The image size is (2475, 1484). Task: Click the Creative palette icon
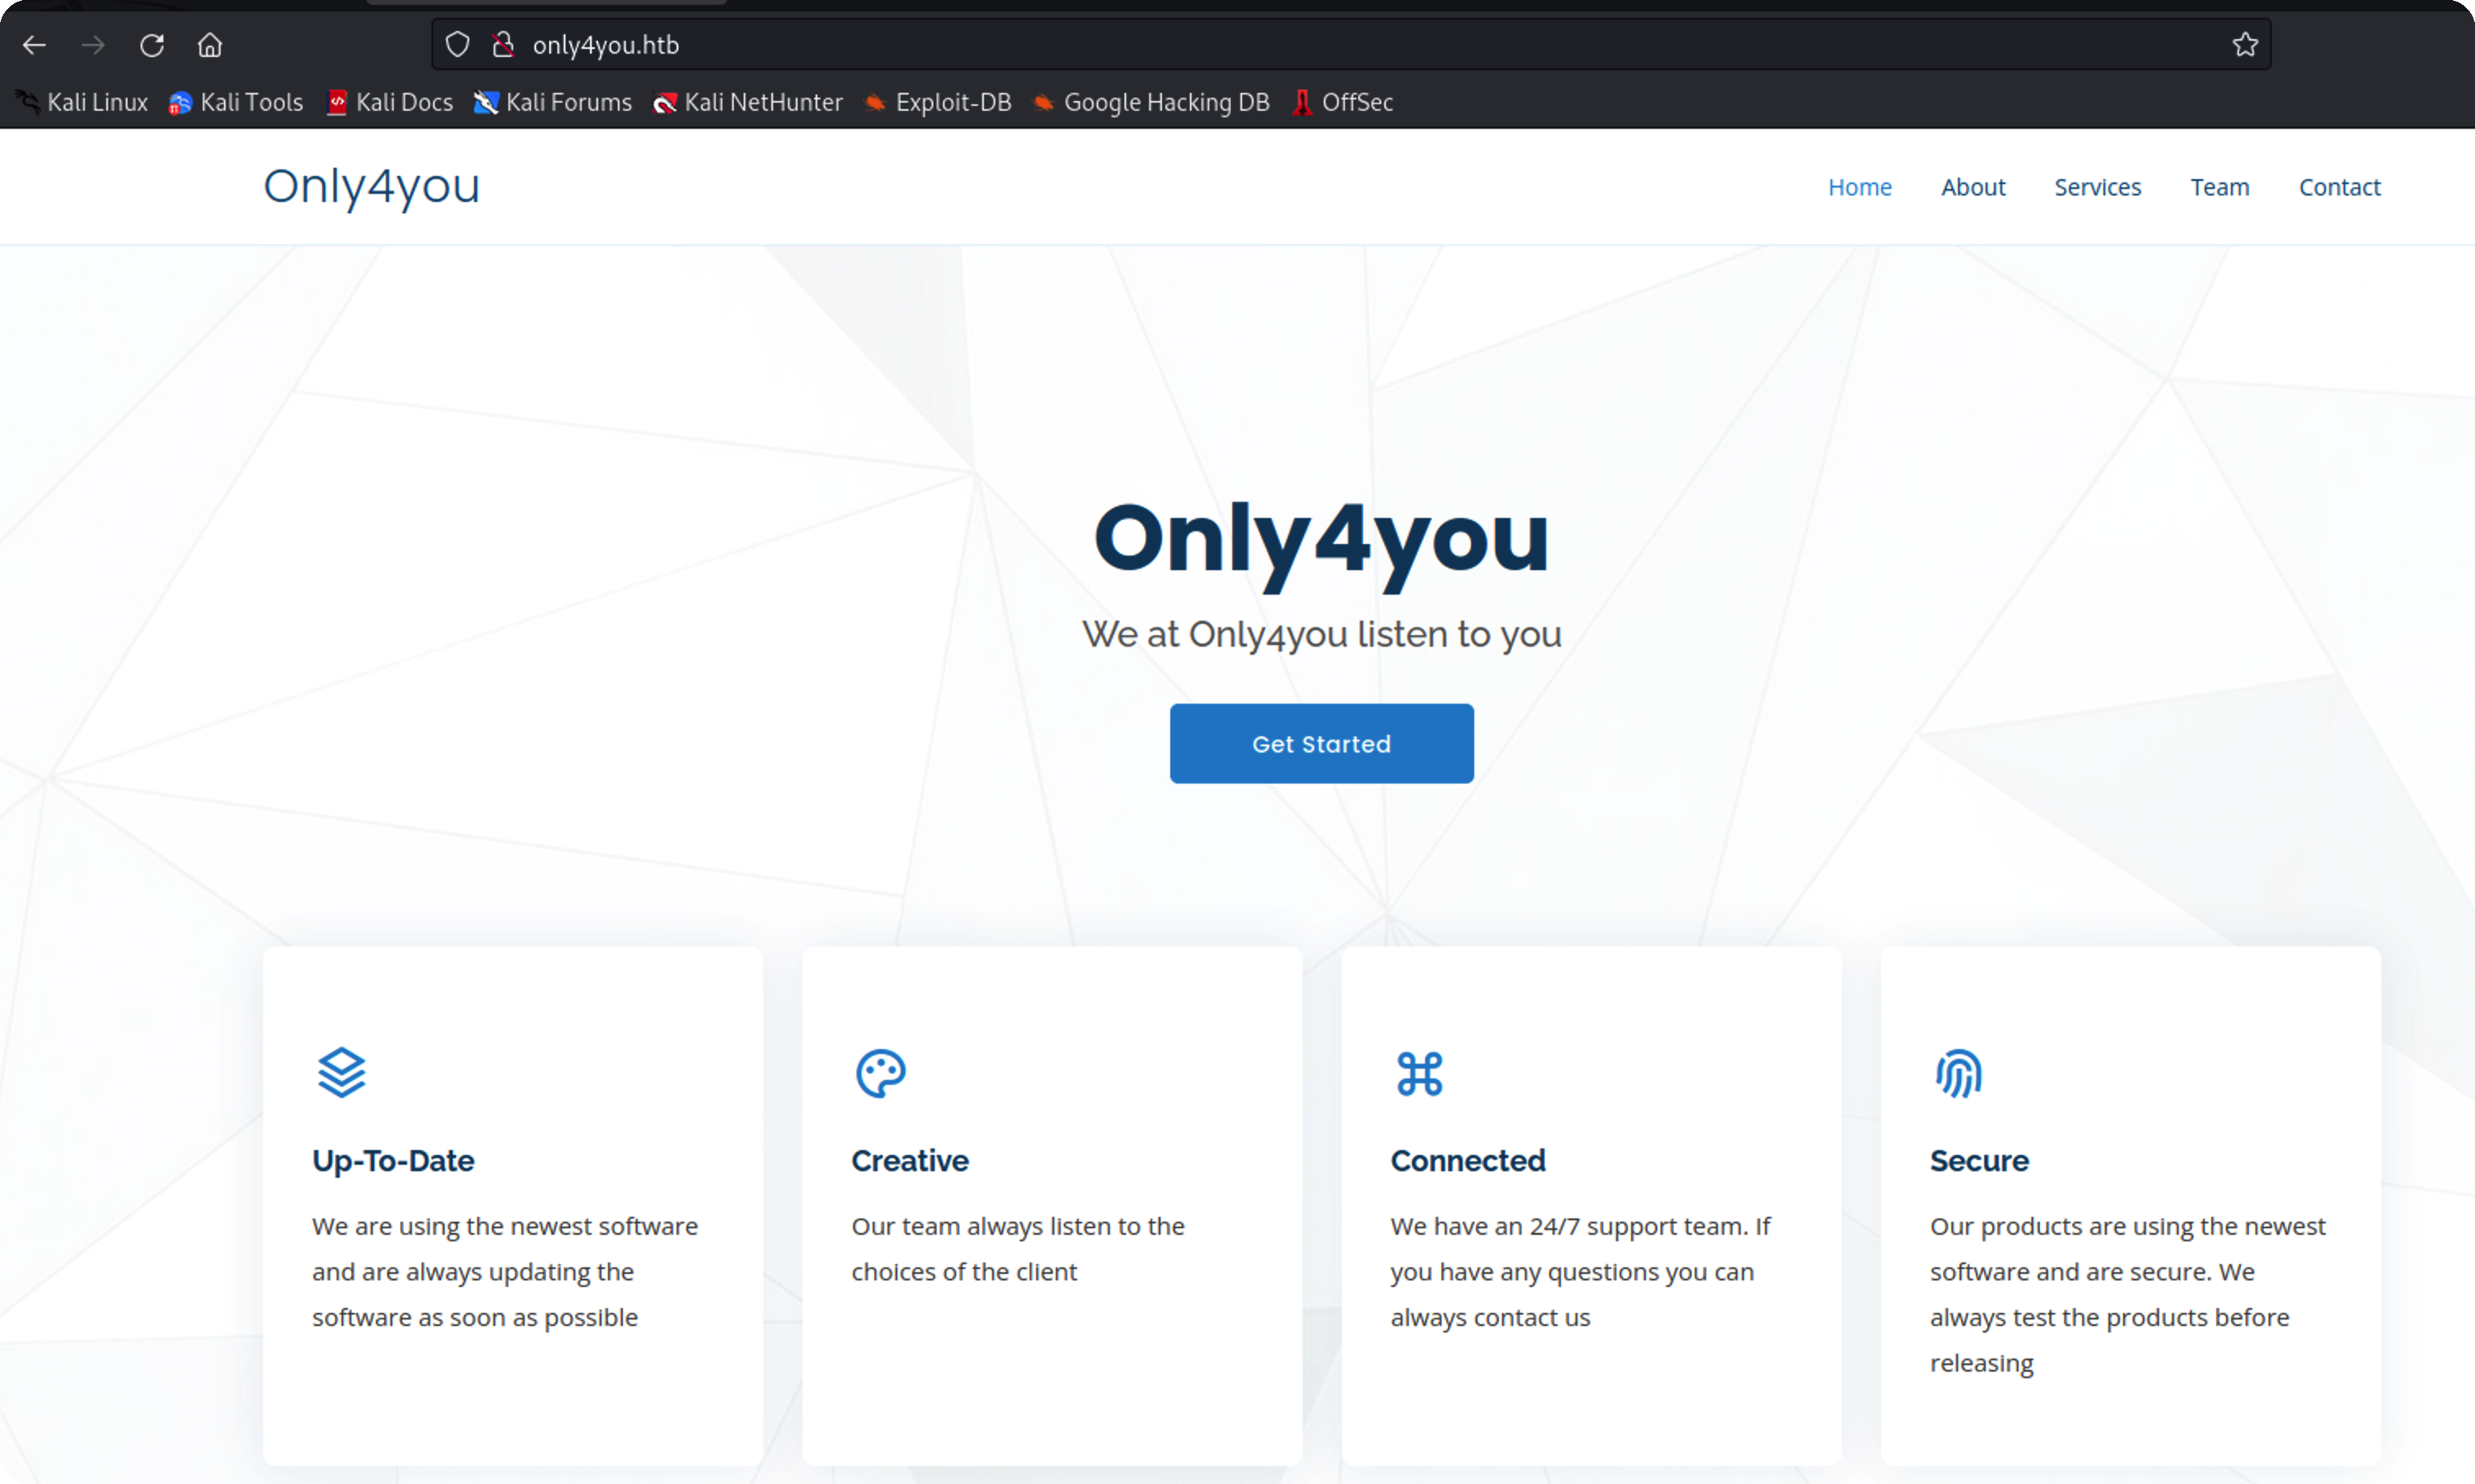(881, 1073)
